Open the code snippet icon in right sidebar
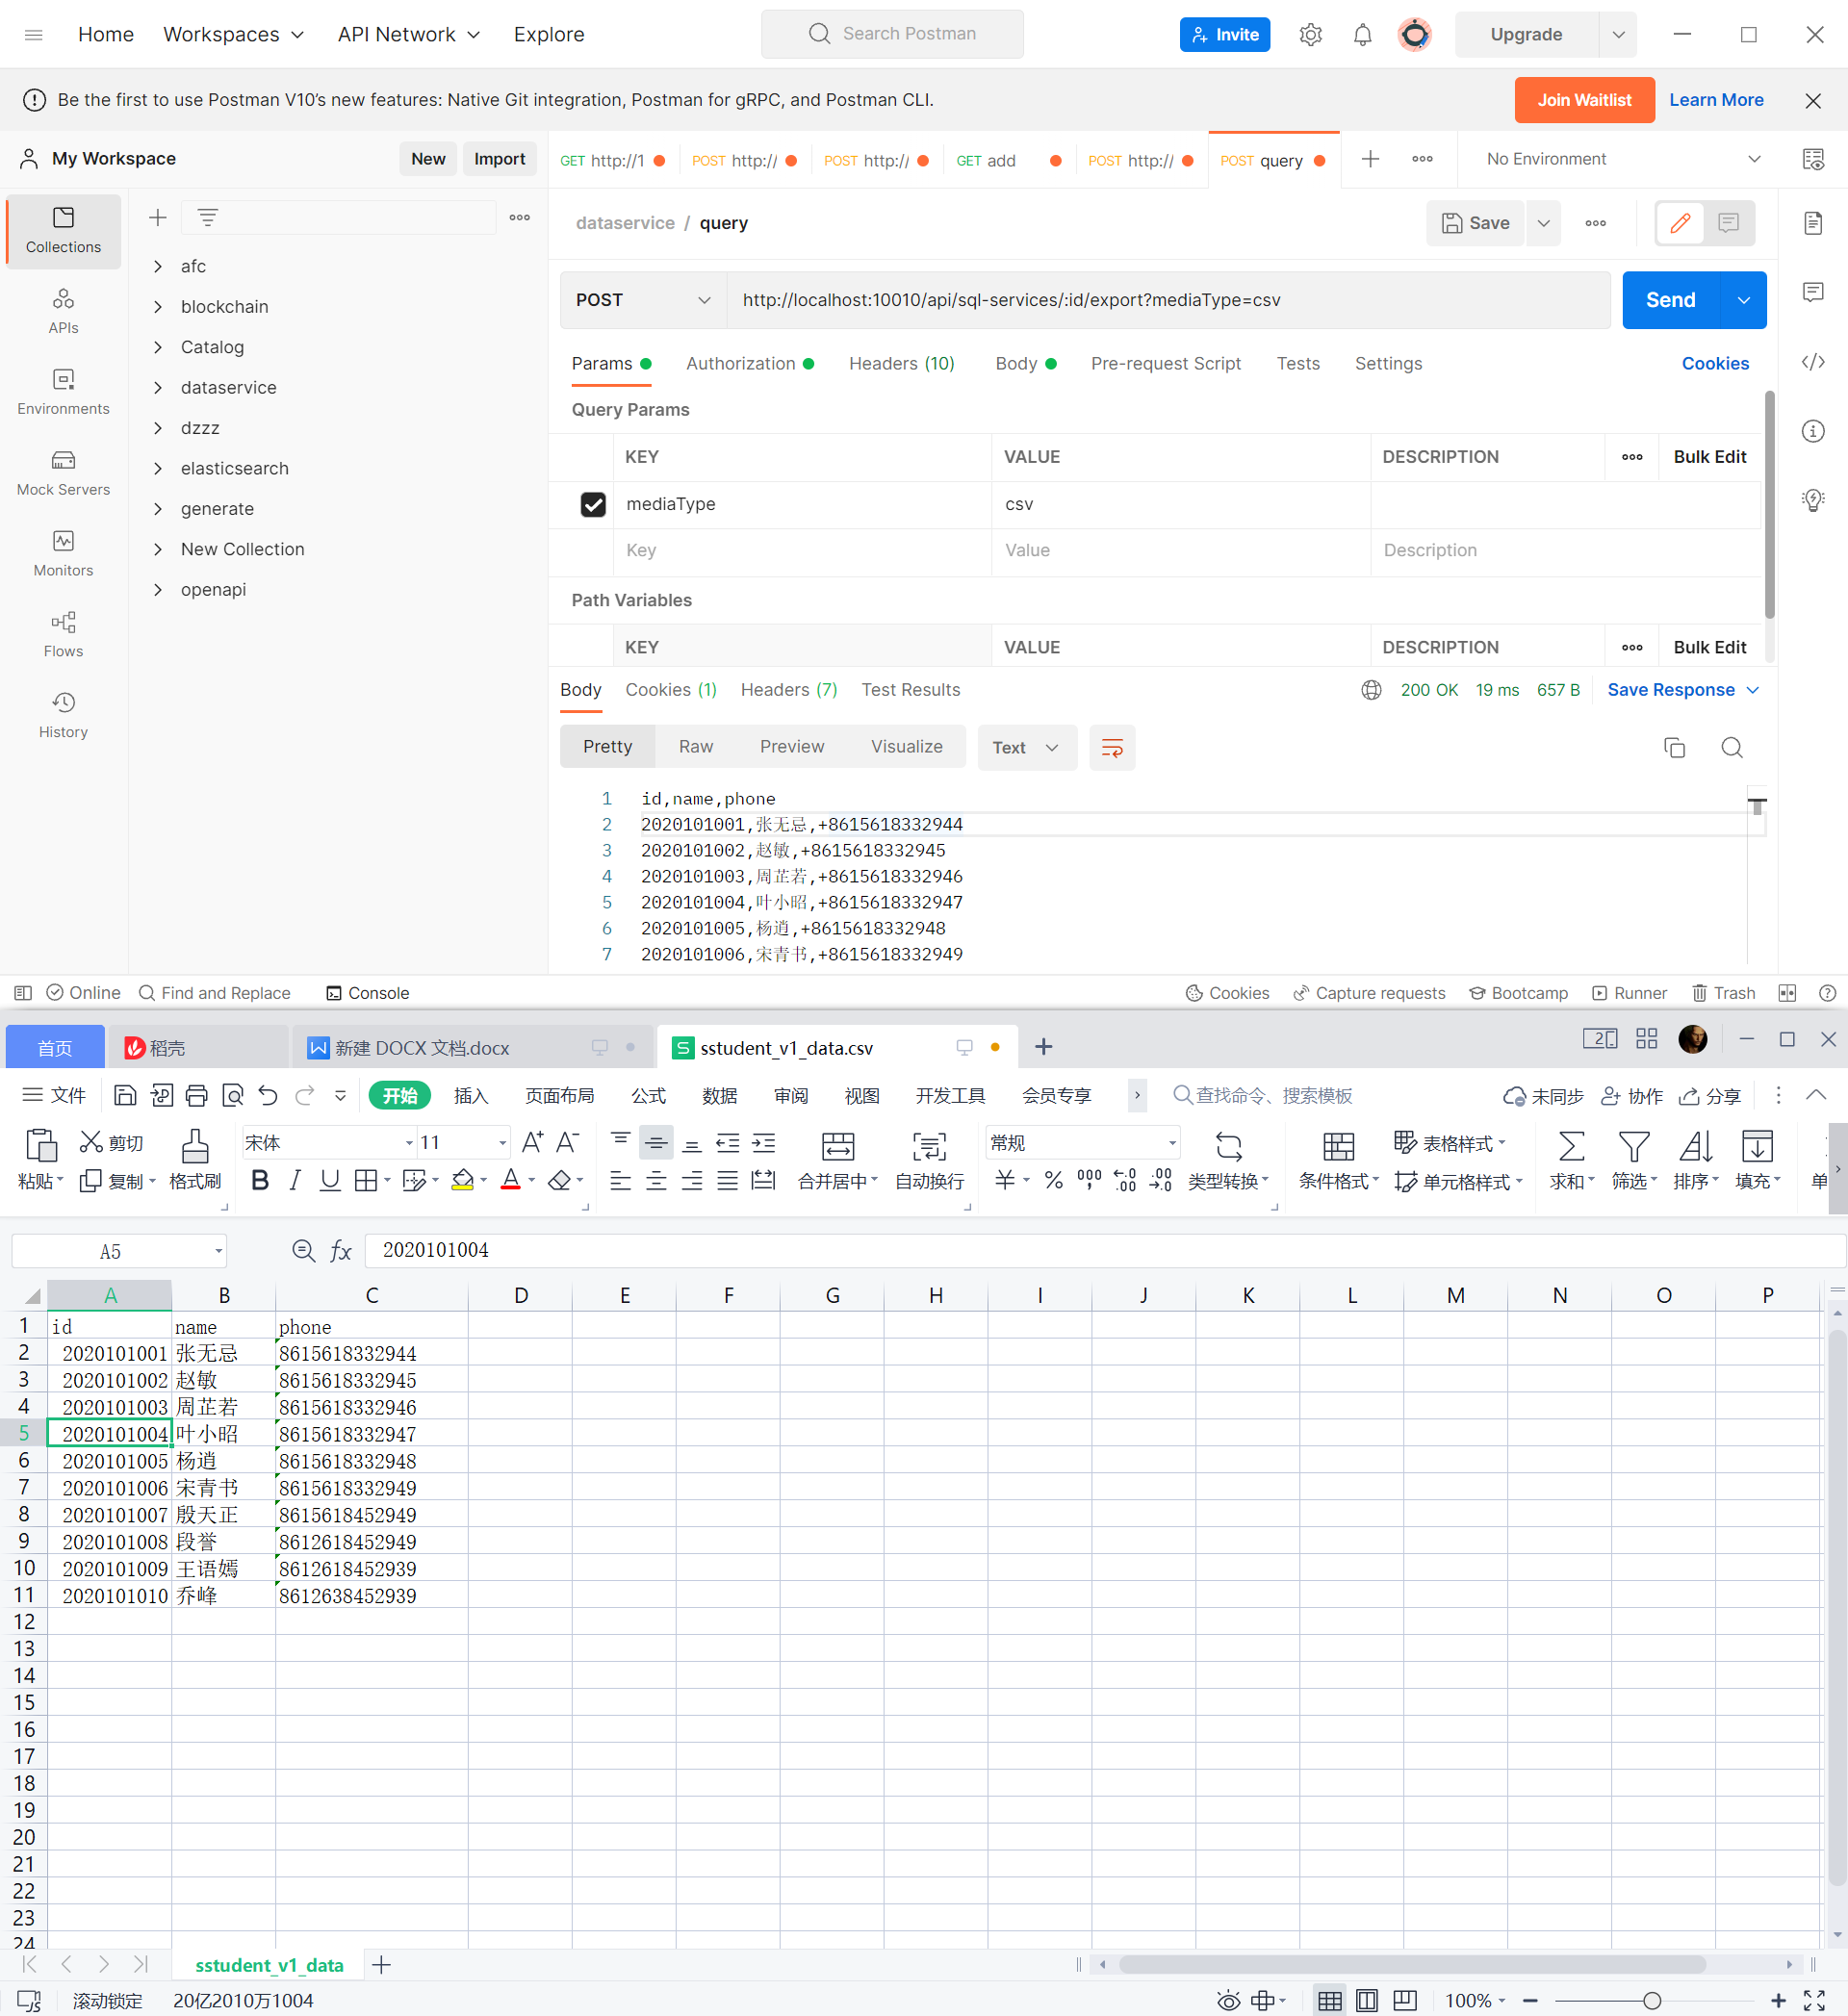1848x2016 pixels. point(1813,362)
